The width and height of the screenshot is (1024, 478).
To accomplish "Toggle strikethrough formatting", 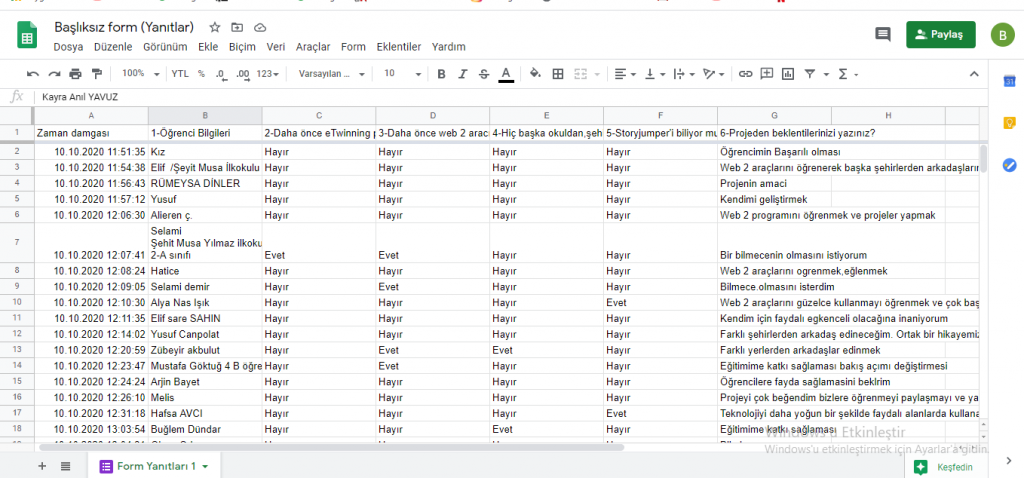I will pyautogui.click(x=483, y=74).
